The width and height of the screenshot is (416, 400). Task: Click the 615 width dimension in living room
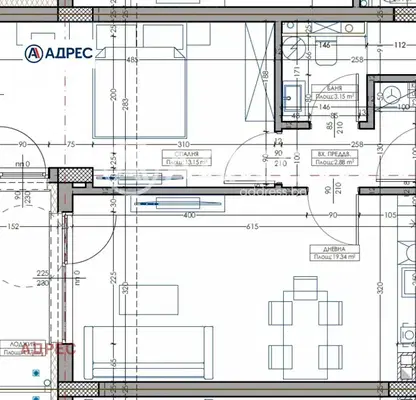(252, 227)
